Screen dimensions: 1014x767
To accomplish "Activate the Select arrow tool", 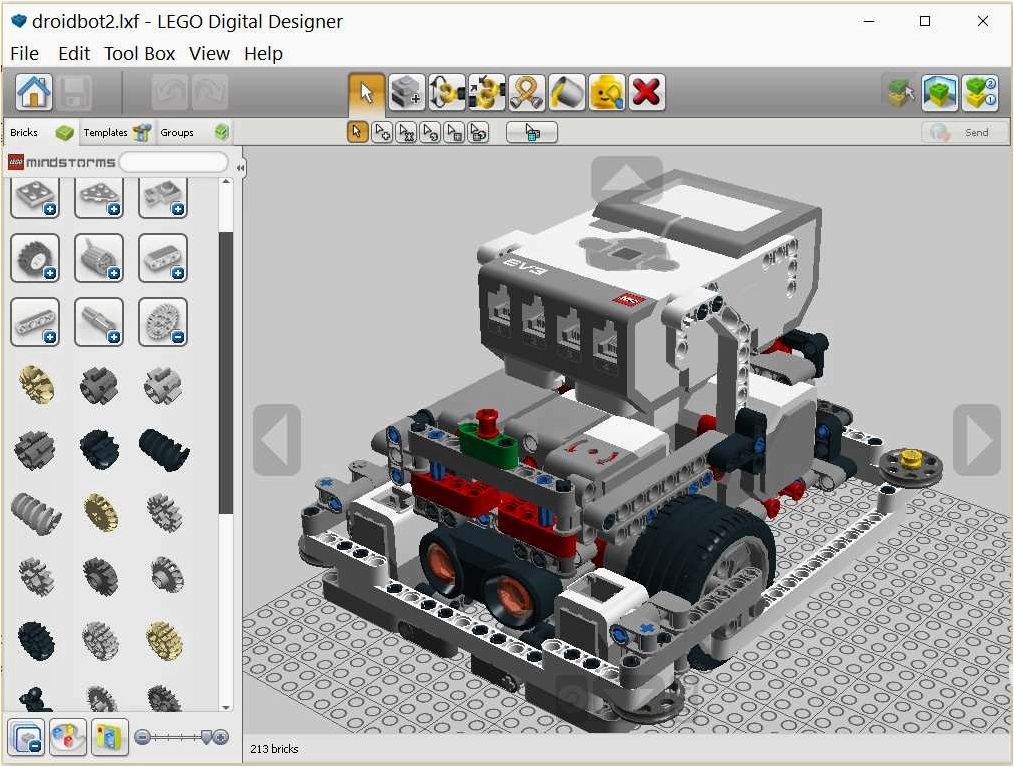I will 367,92.
